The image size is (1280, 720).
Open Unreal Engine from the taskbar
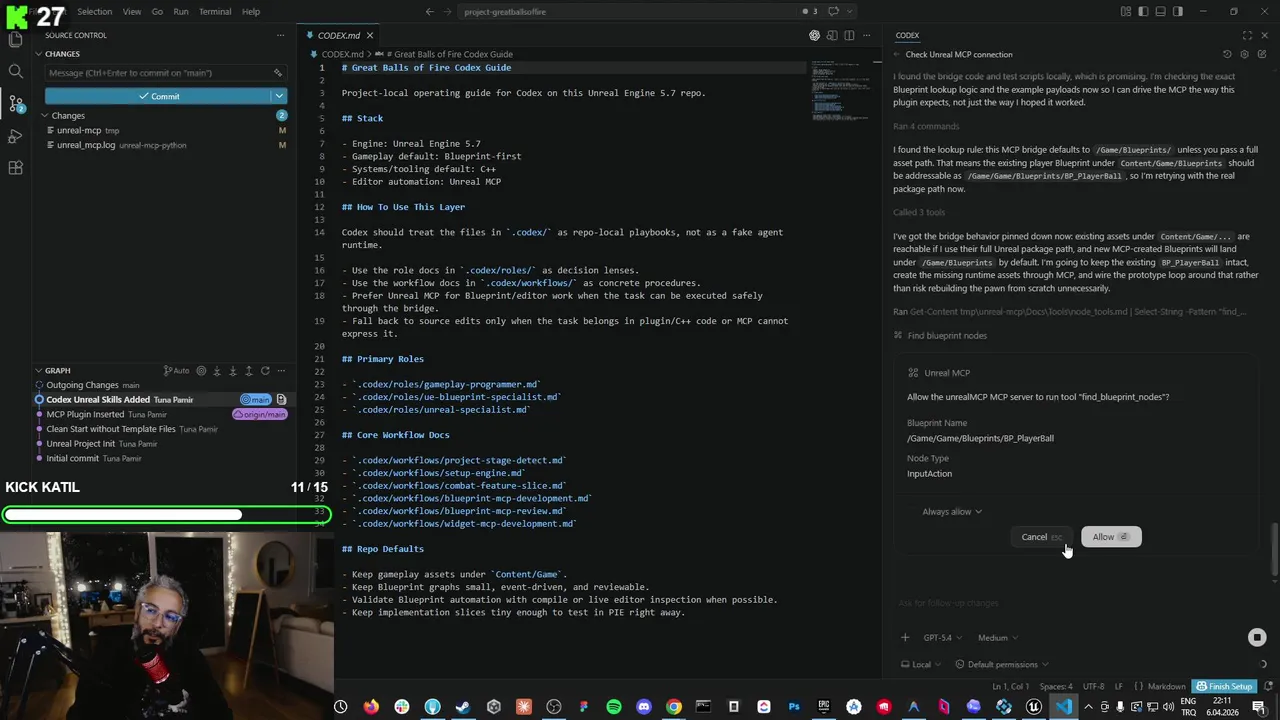pos(1034,707)
